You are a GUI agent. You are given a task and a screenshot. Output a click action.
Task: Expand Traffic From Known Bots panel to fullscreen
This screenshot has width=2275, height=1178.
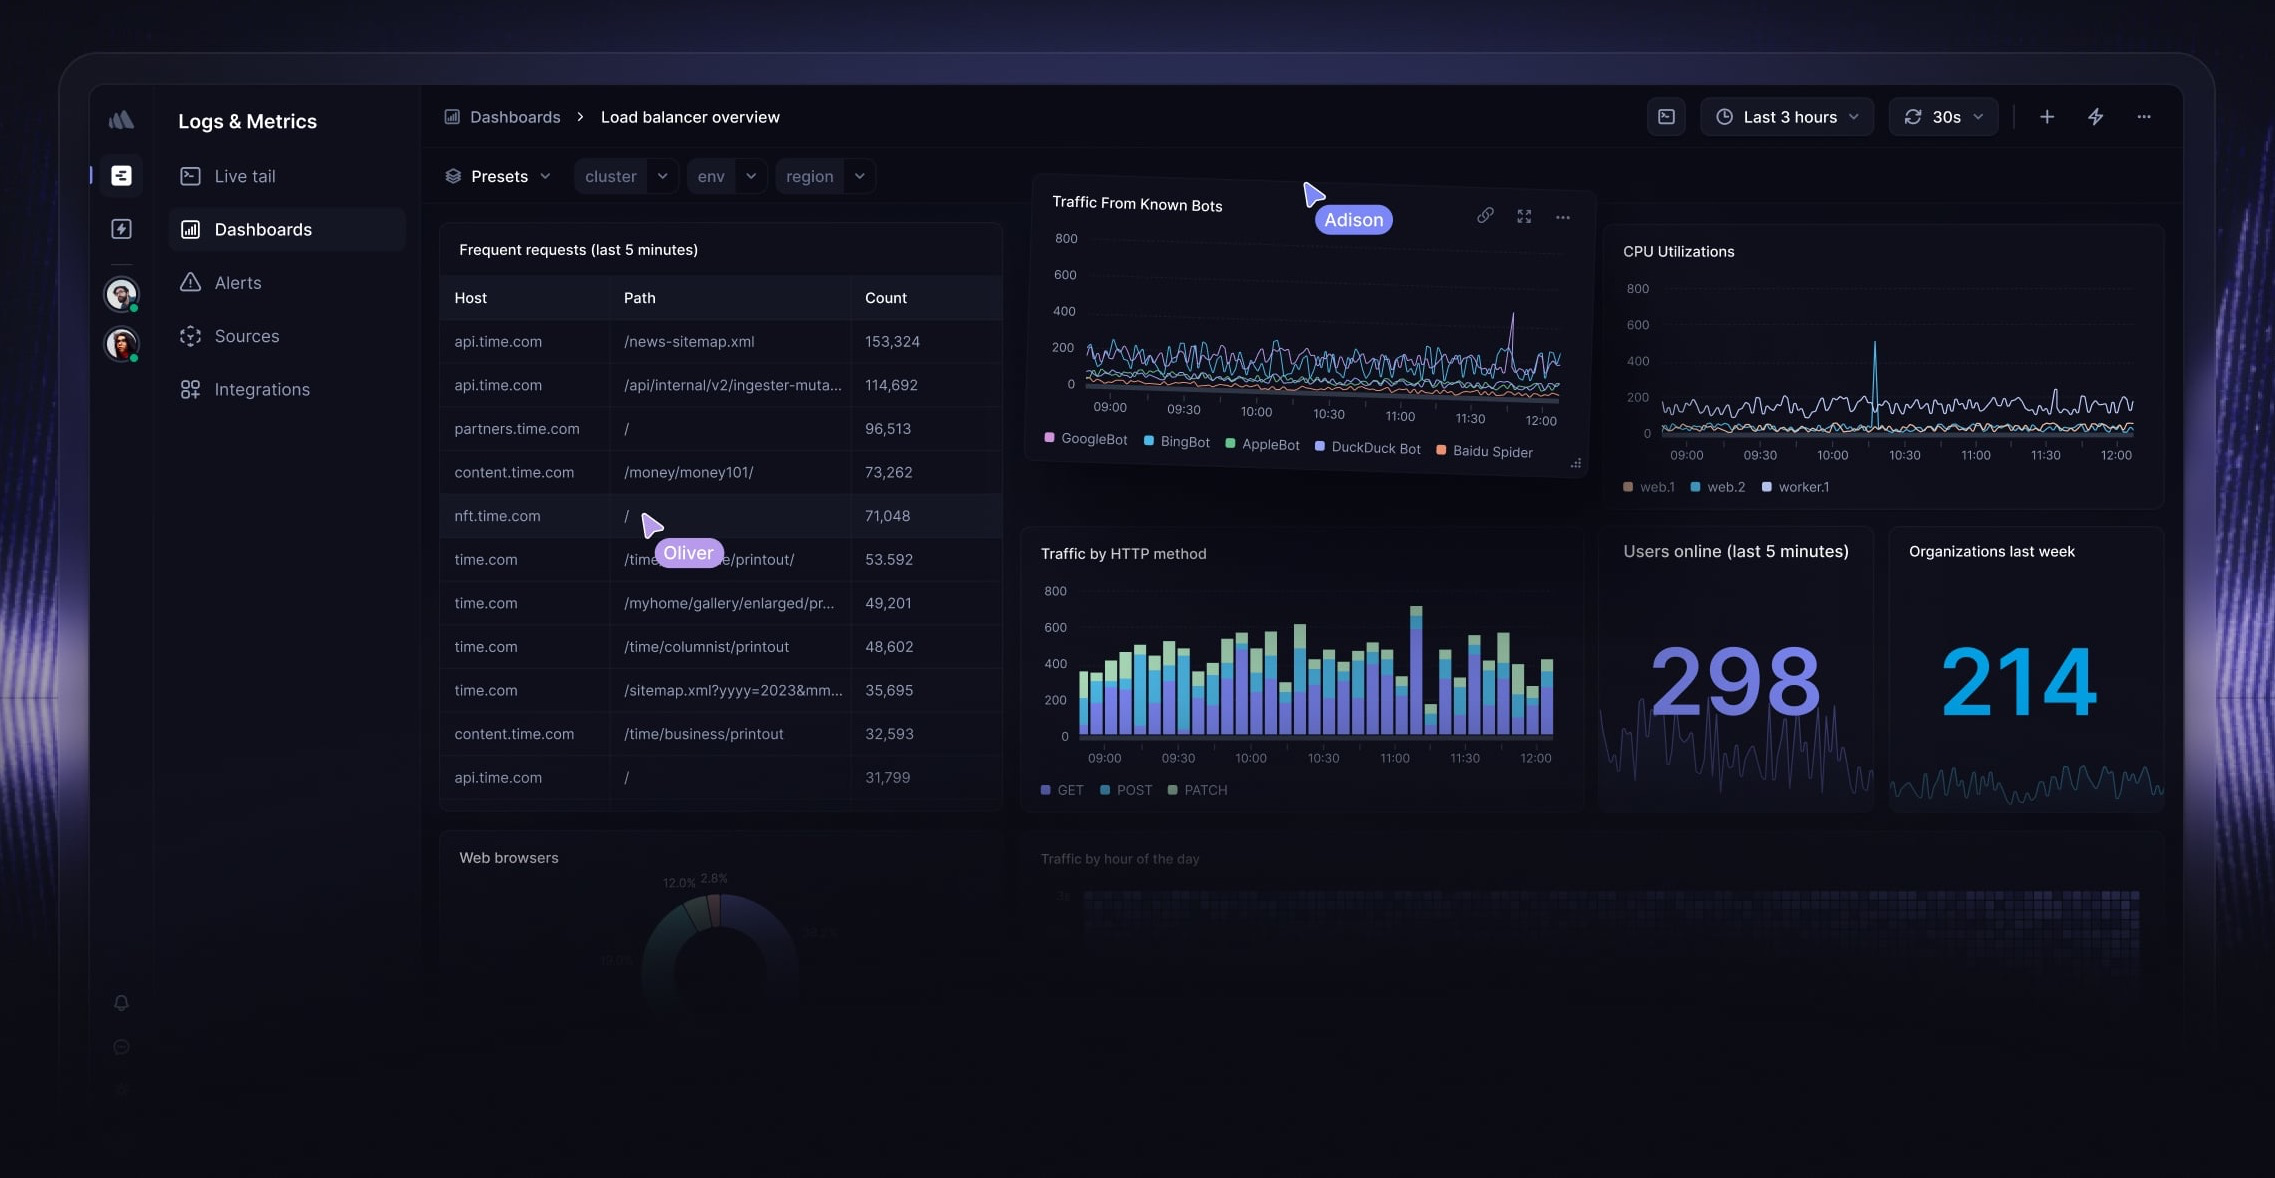[1523, 216]
